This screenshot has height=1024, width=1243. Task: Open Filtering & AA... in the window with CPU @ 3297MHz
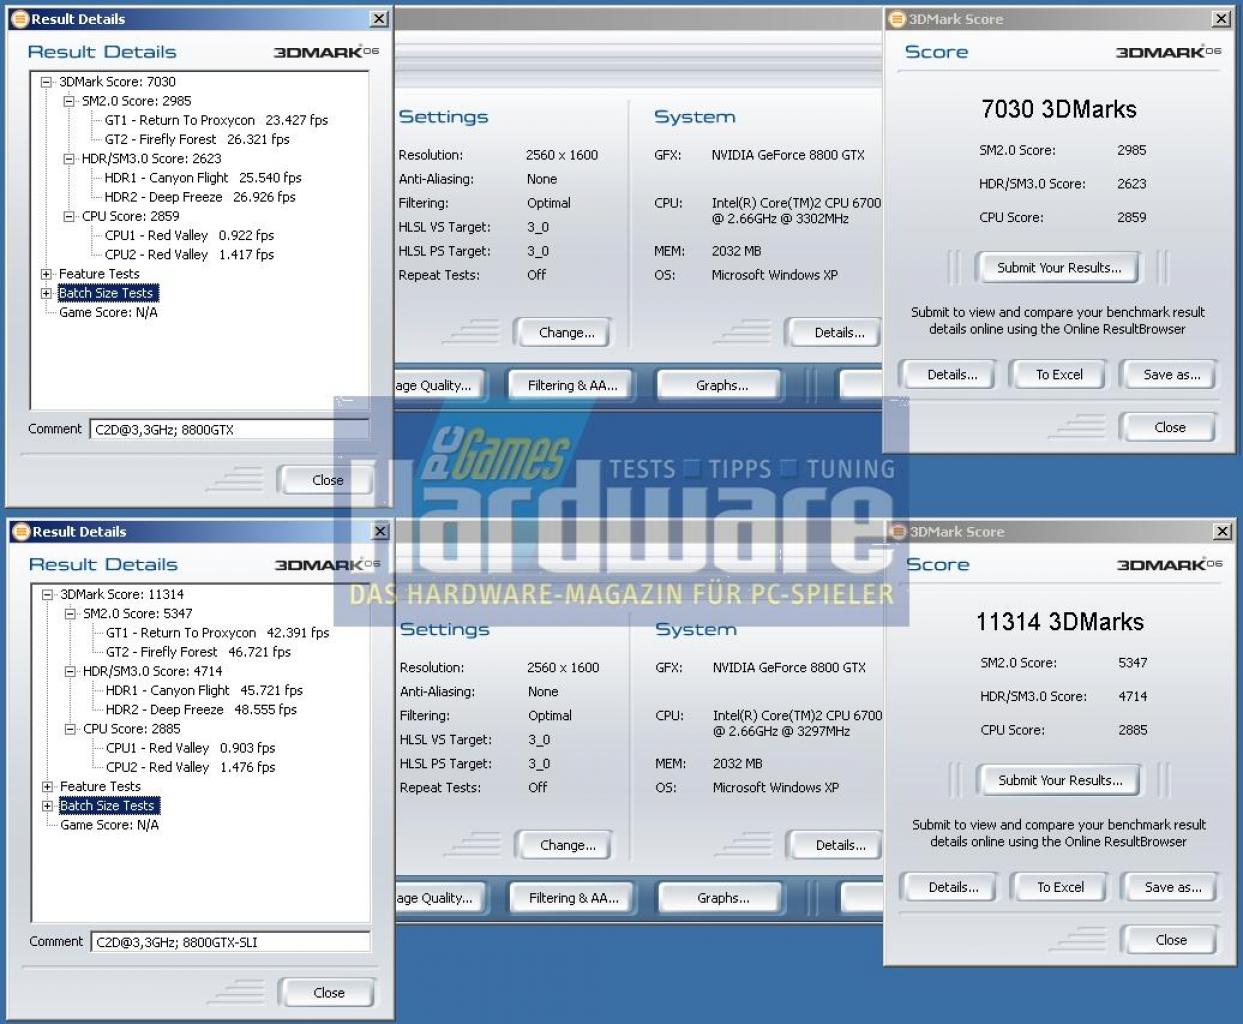pos(573,898)
